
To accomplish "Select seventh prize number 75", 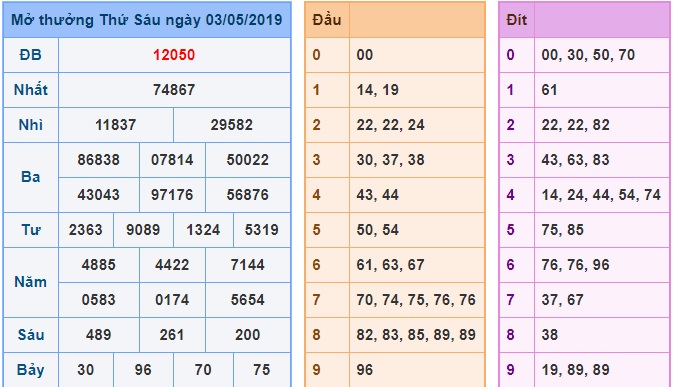I will (x=262, y=370).
